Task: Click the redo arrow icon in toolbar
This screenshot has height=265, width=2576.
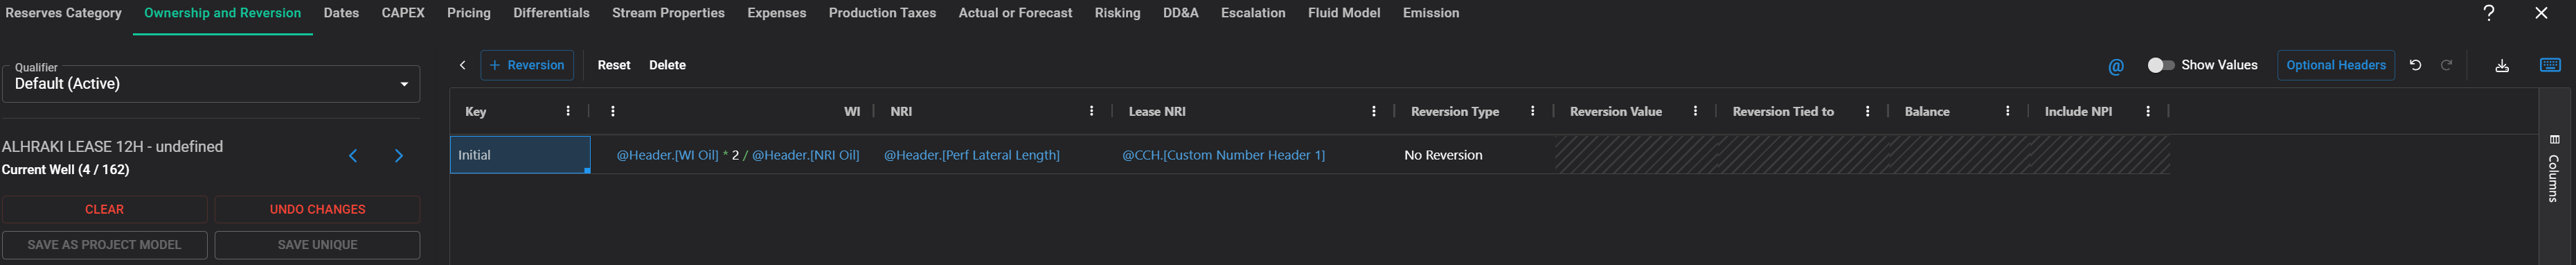Action: coord(2447,65)
